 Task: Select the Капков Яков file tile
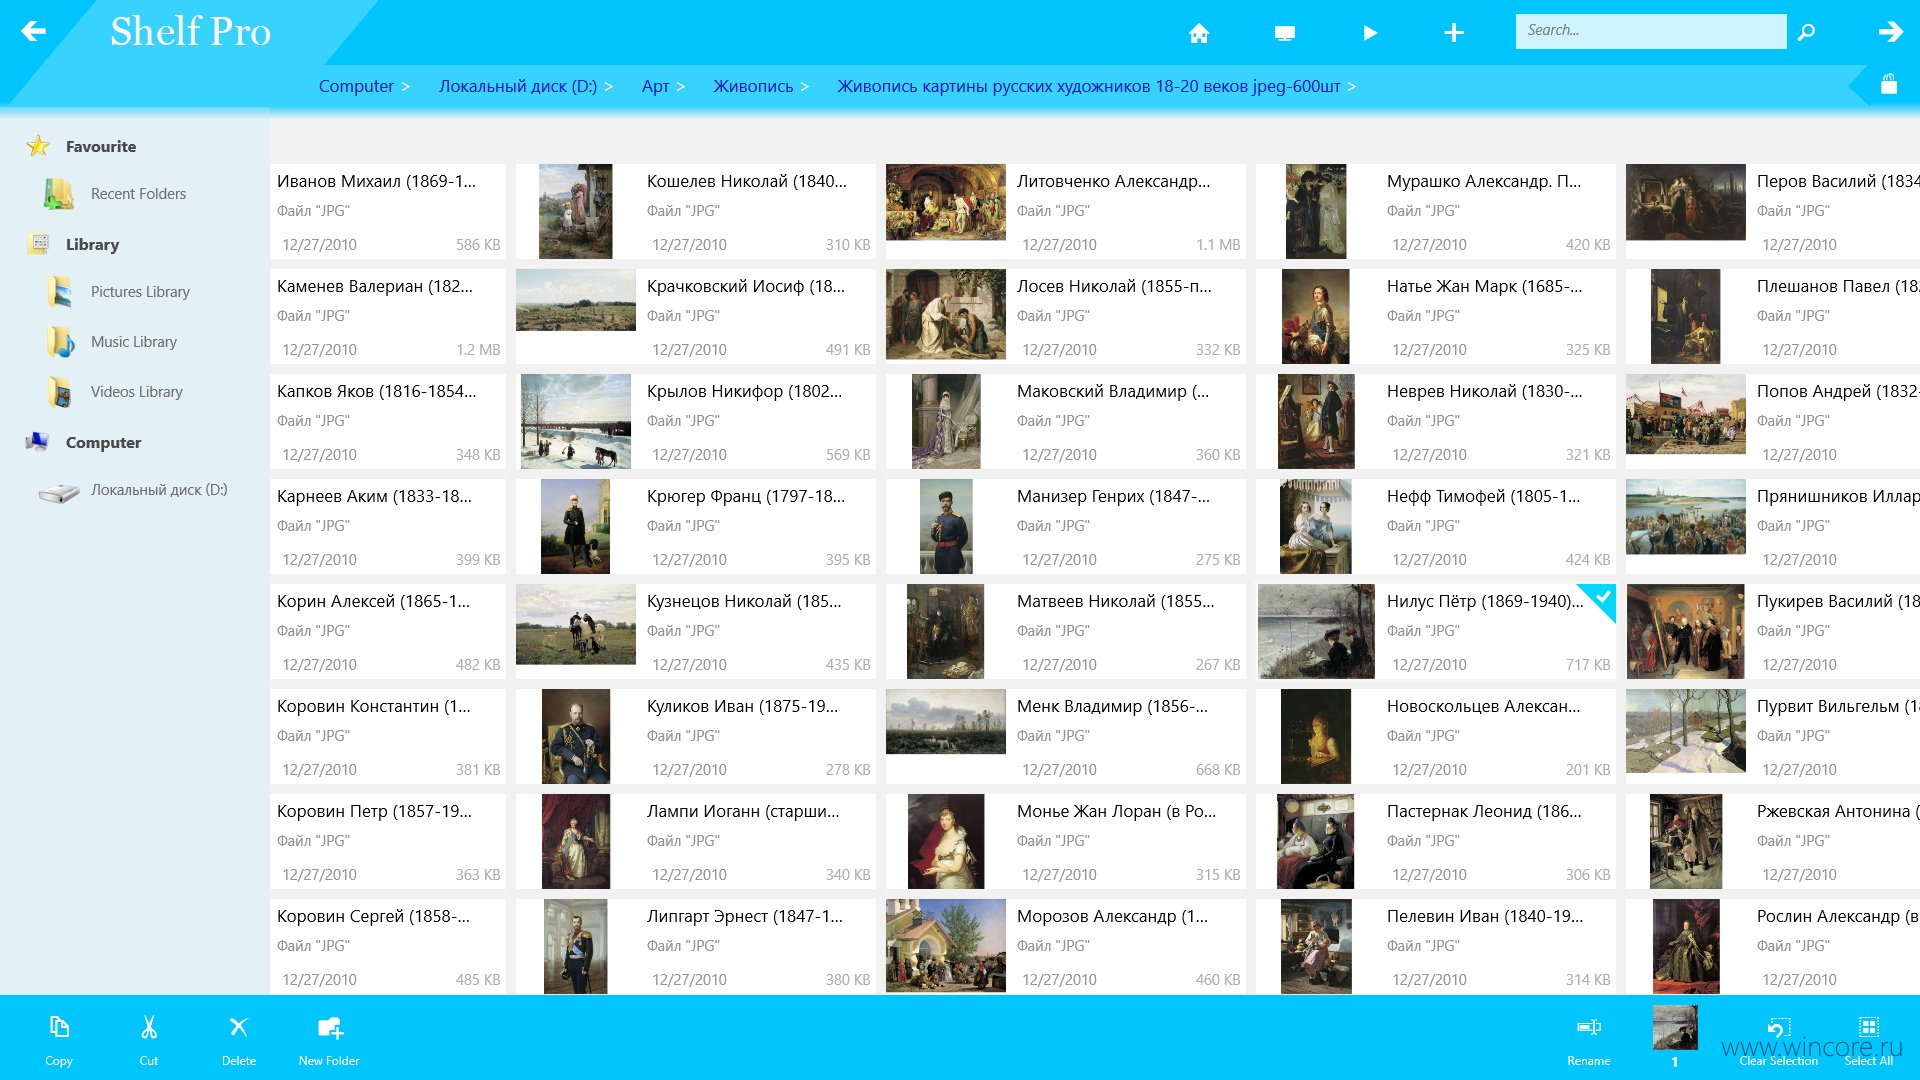click(388, 421)
